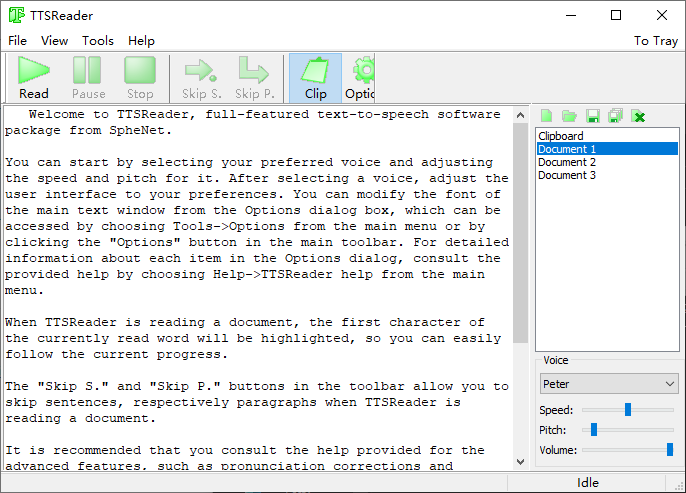
Task: Delete the document with the green X icon
Action: (x=638, y=117)
